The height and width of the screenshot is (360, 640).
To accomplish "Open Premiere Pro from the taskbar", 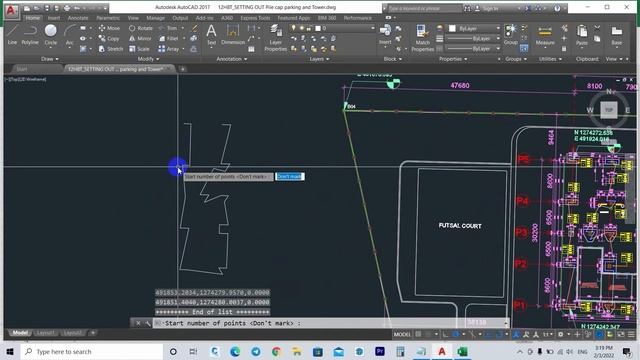I will [380, 351].
